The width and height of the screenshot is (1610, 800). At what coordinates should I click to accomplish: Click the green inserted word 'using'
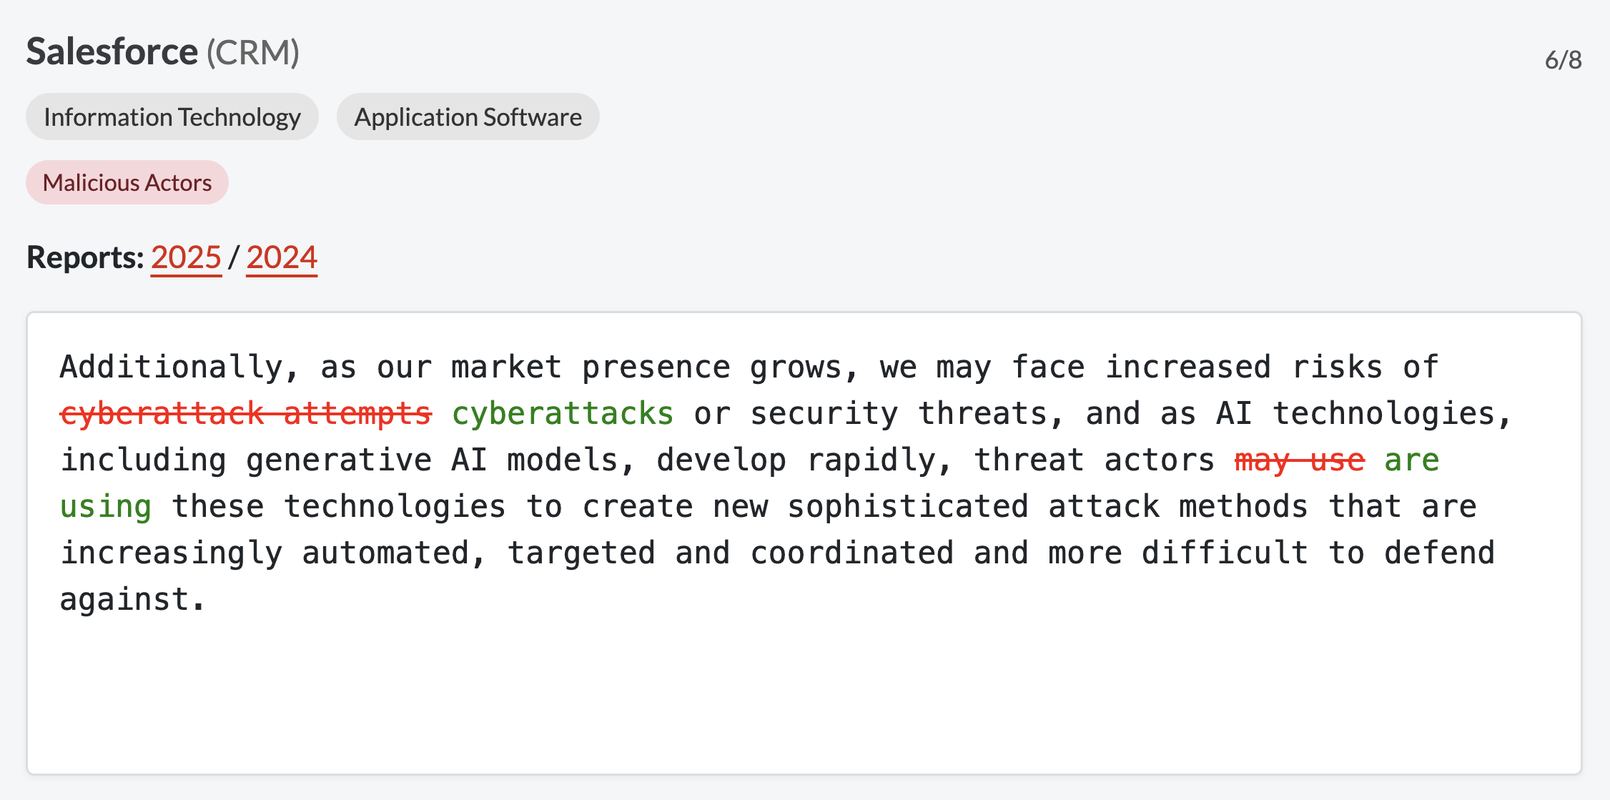click(x=106, y=506)
